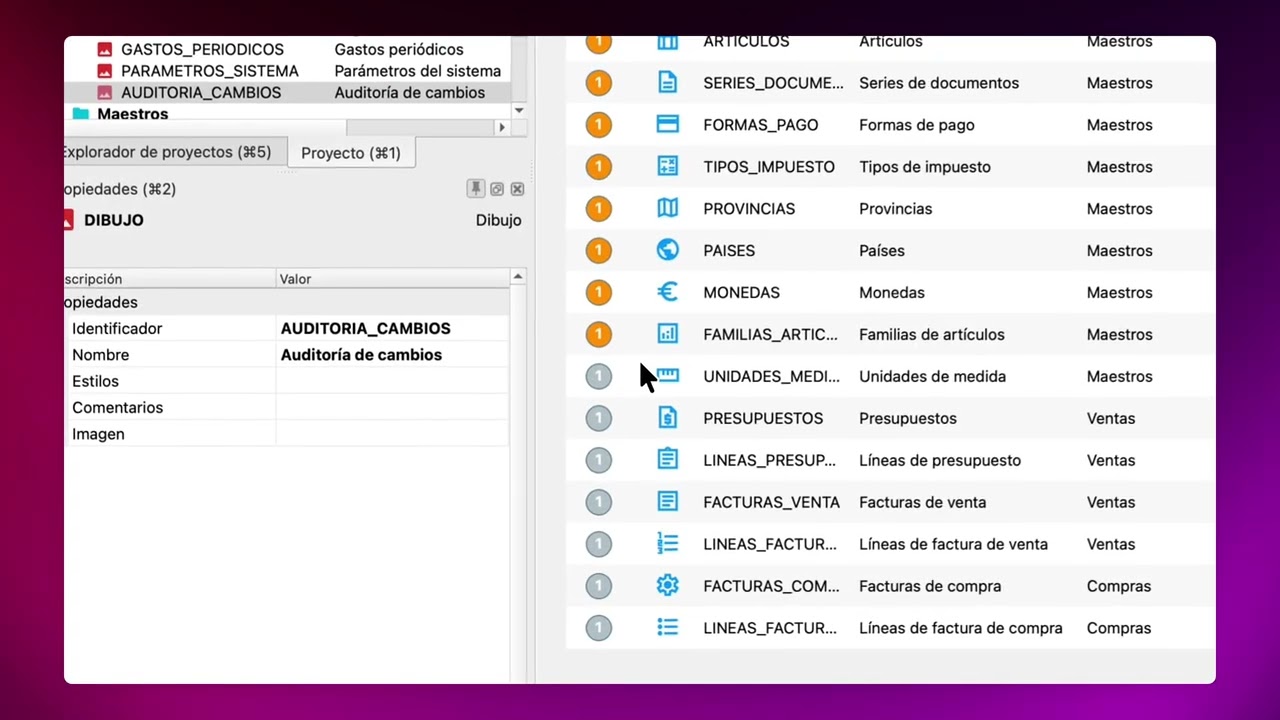The height and width of the screenshot is (720, 1280).
Task: Select the Imagen property label
Action: point(98,434)
